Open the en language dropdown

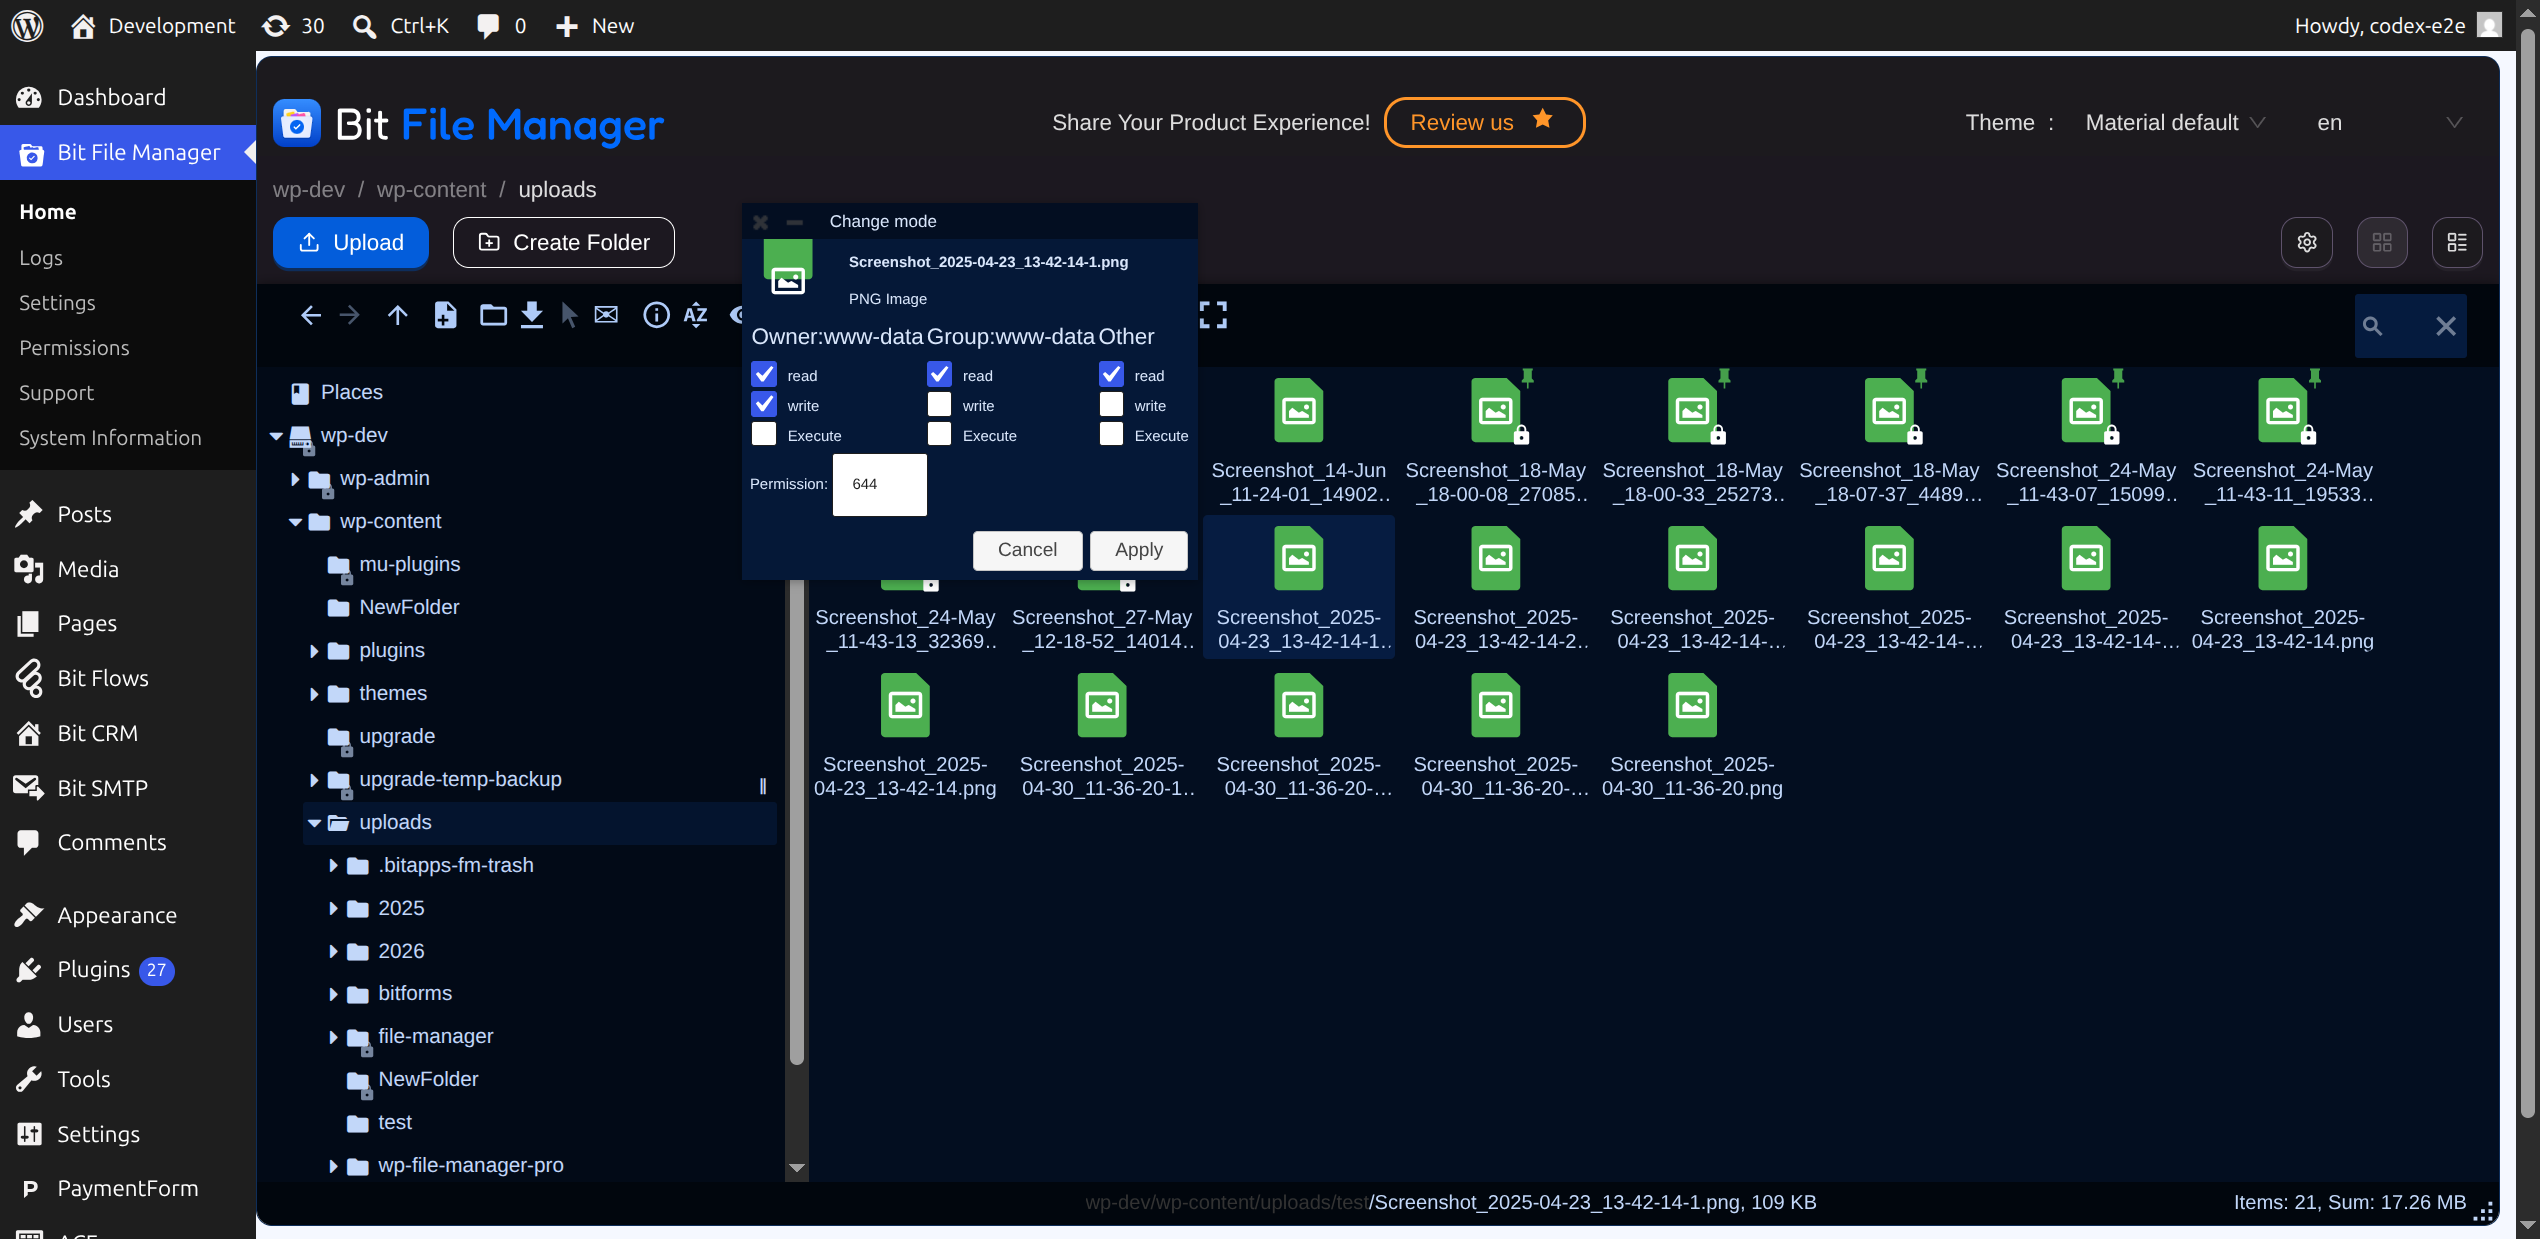tap(2388, 123)
